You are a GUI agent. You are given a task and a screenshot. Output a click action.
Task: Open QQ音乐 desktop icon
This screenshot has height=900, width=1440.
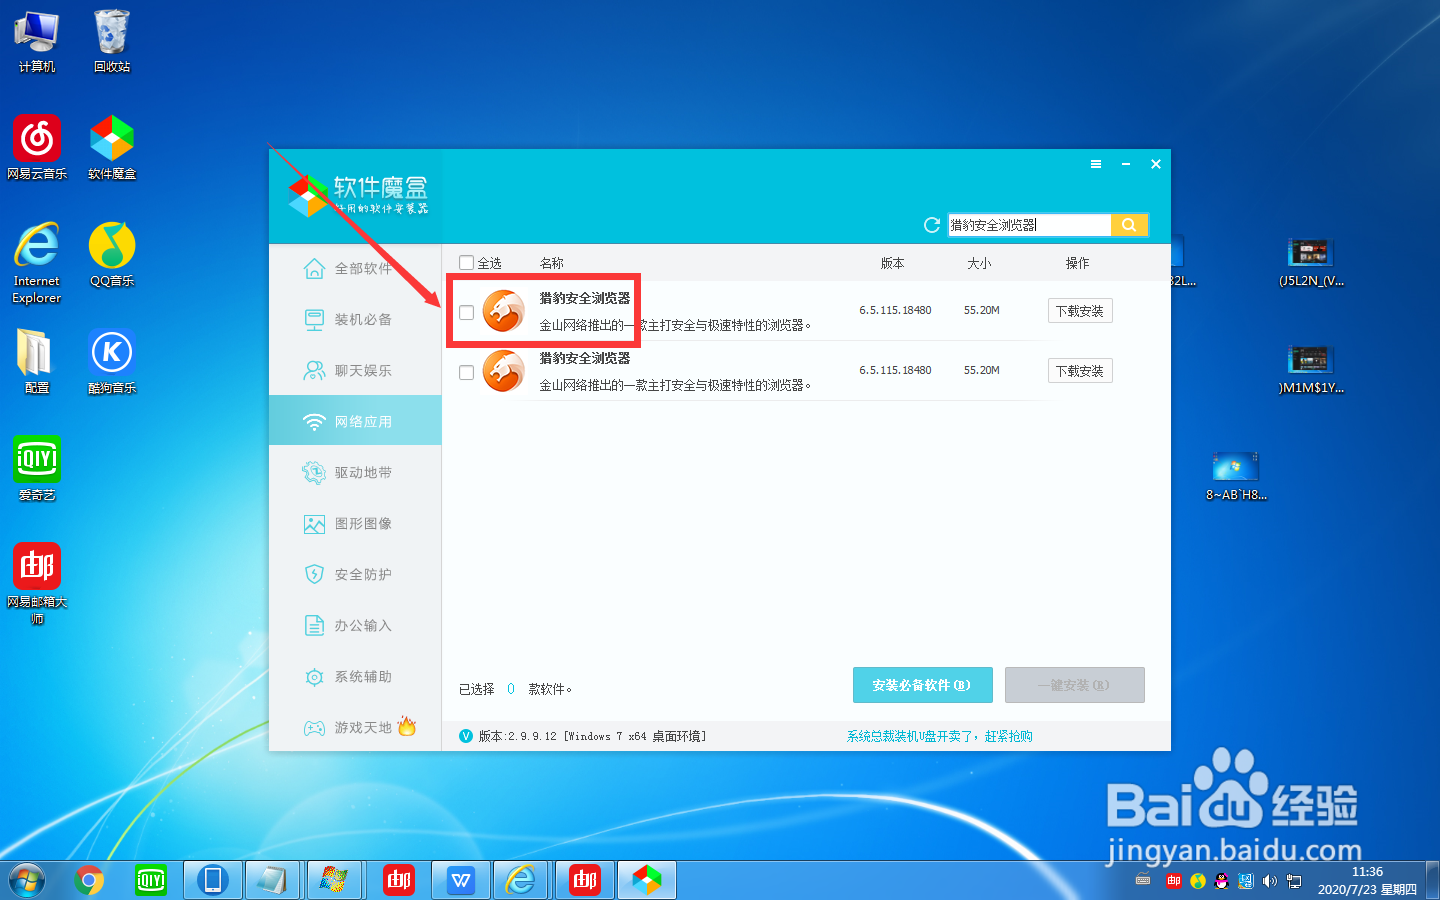(112, 255)
